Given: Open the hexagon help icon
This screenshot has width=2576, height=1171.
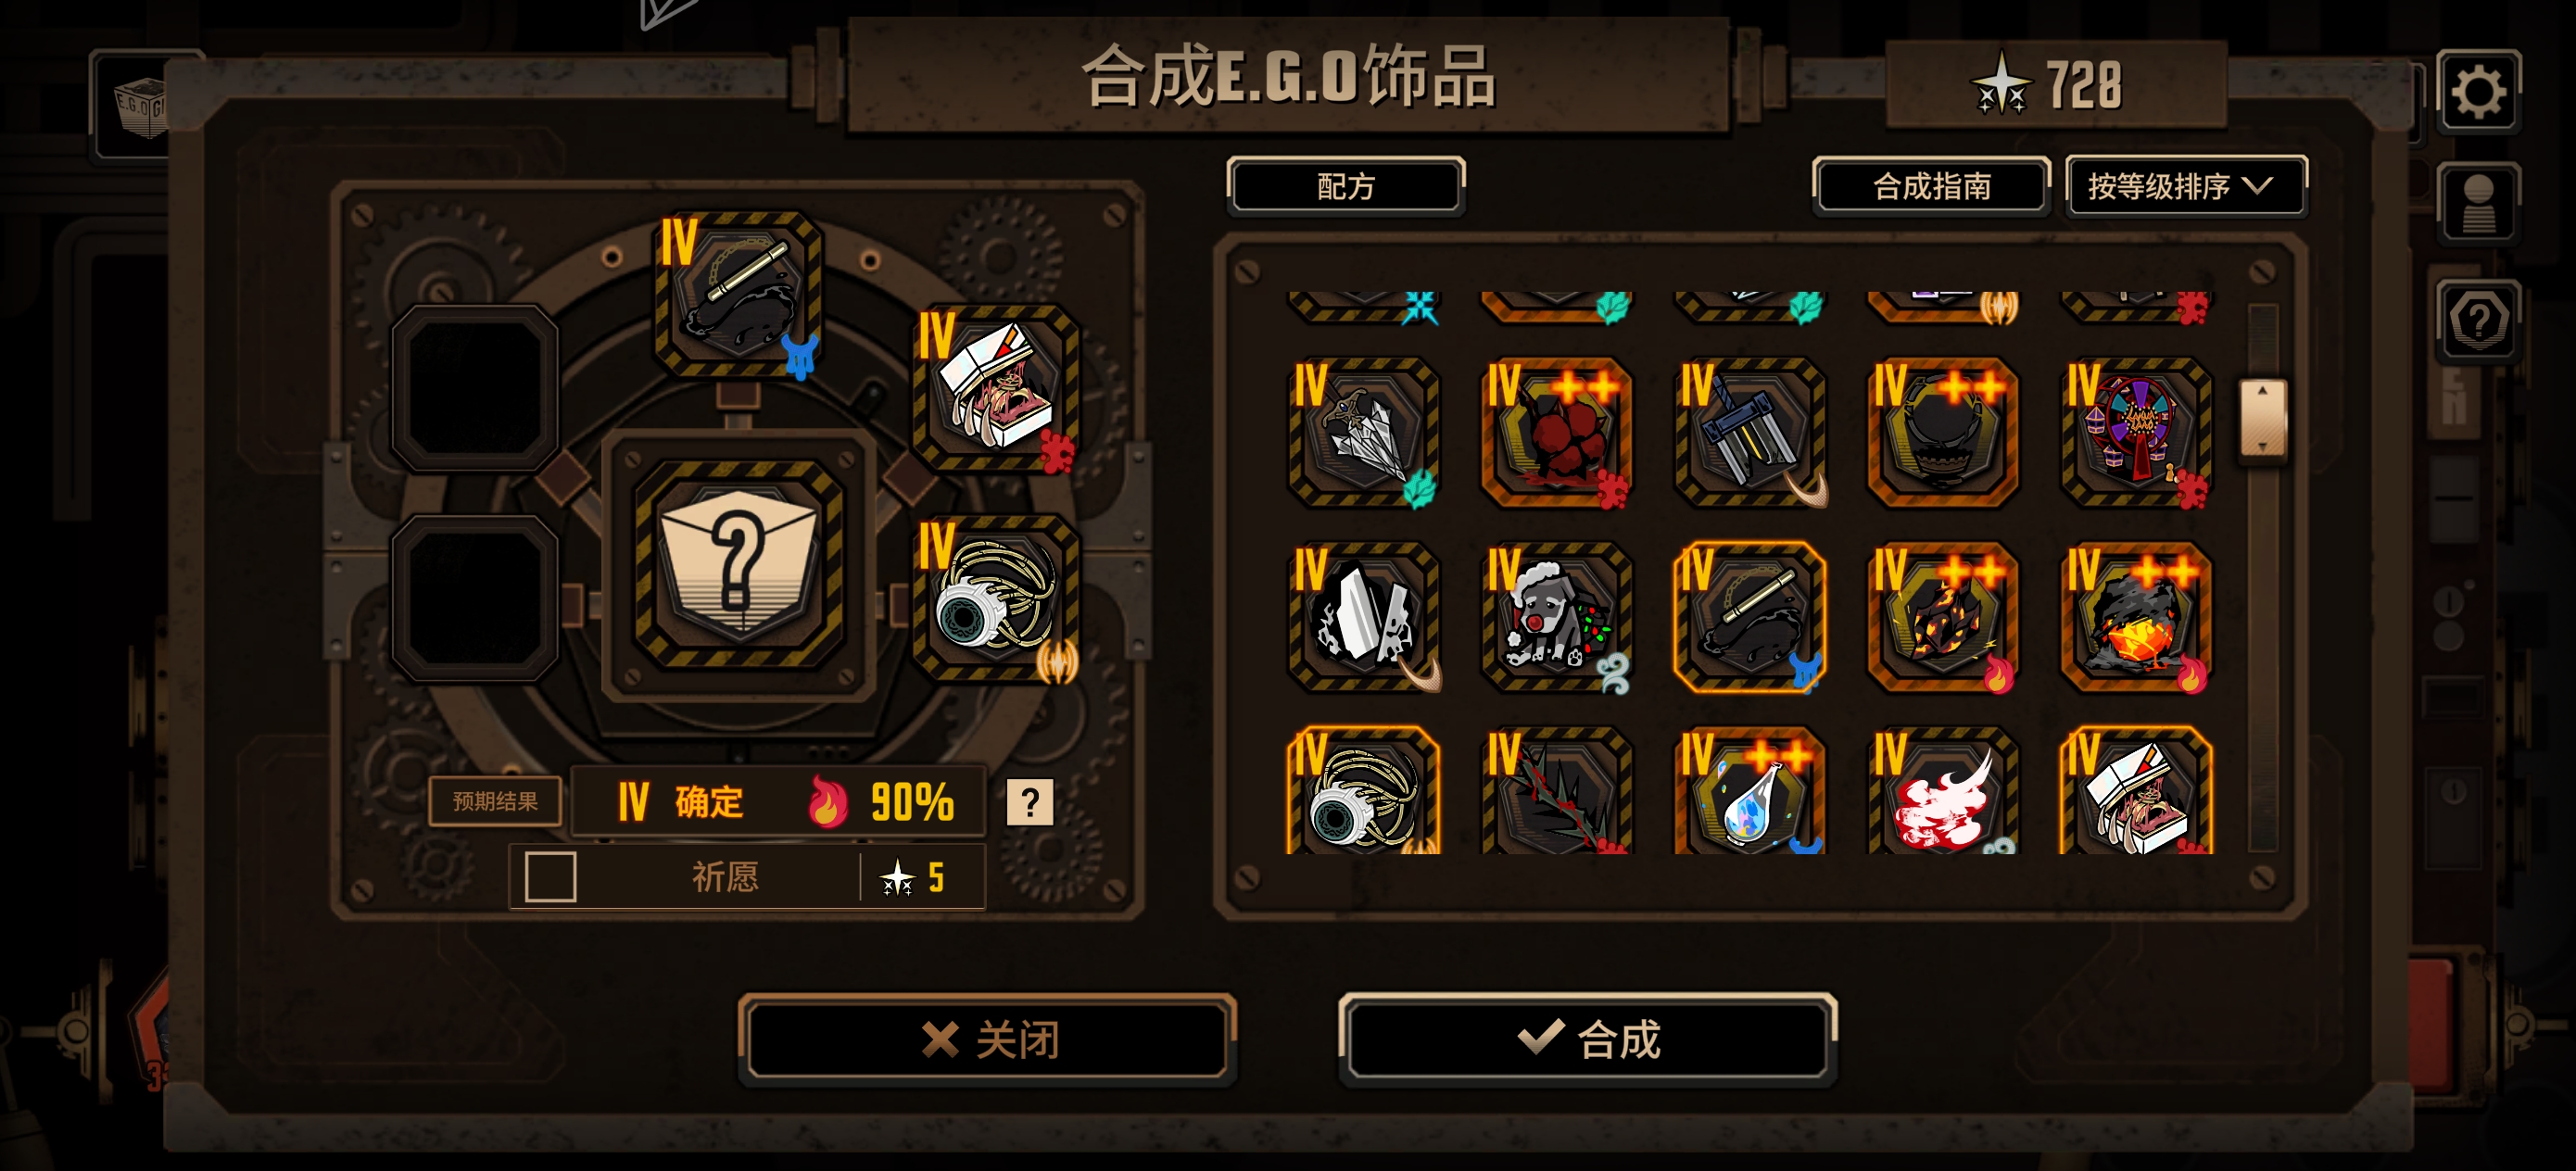Looking at the screenshot, I should (2478, 321).
